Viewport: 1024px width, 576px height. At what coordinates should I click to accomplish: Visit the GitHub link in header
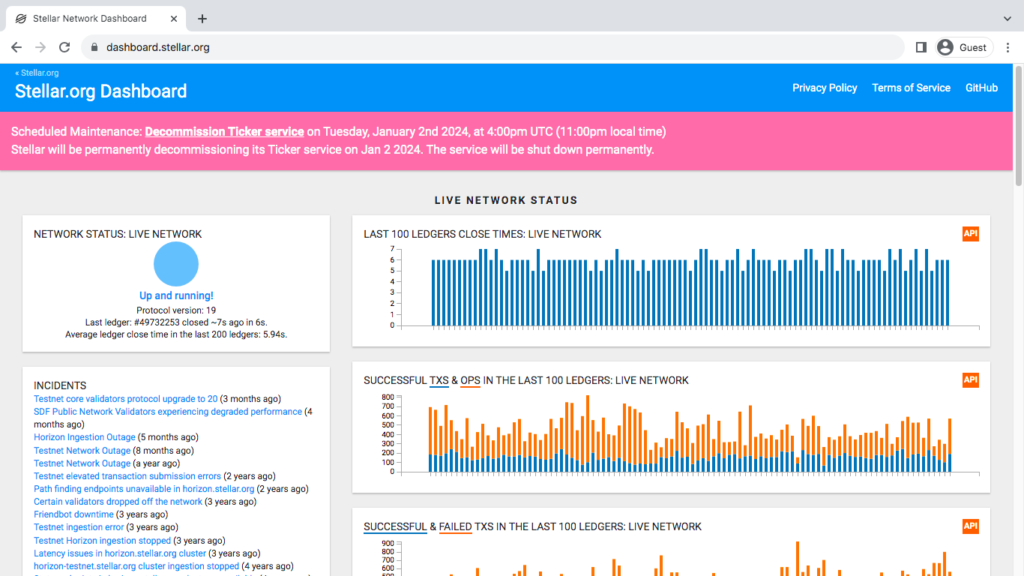981,88
